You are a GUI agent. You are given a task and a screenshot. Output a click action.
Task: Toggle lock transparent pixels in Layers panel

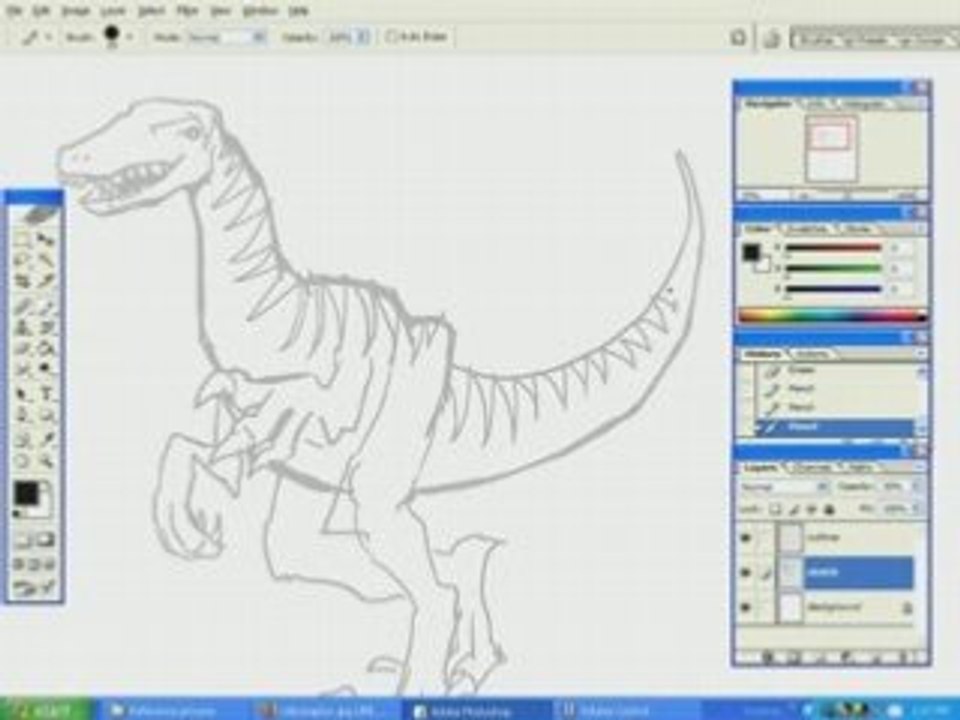coord(775,509)
